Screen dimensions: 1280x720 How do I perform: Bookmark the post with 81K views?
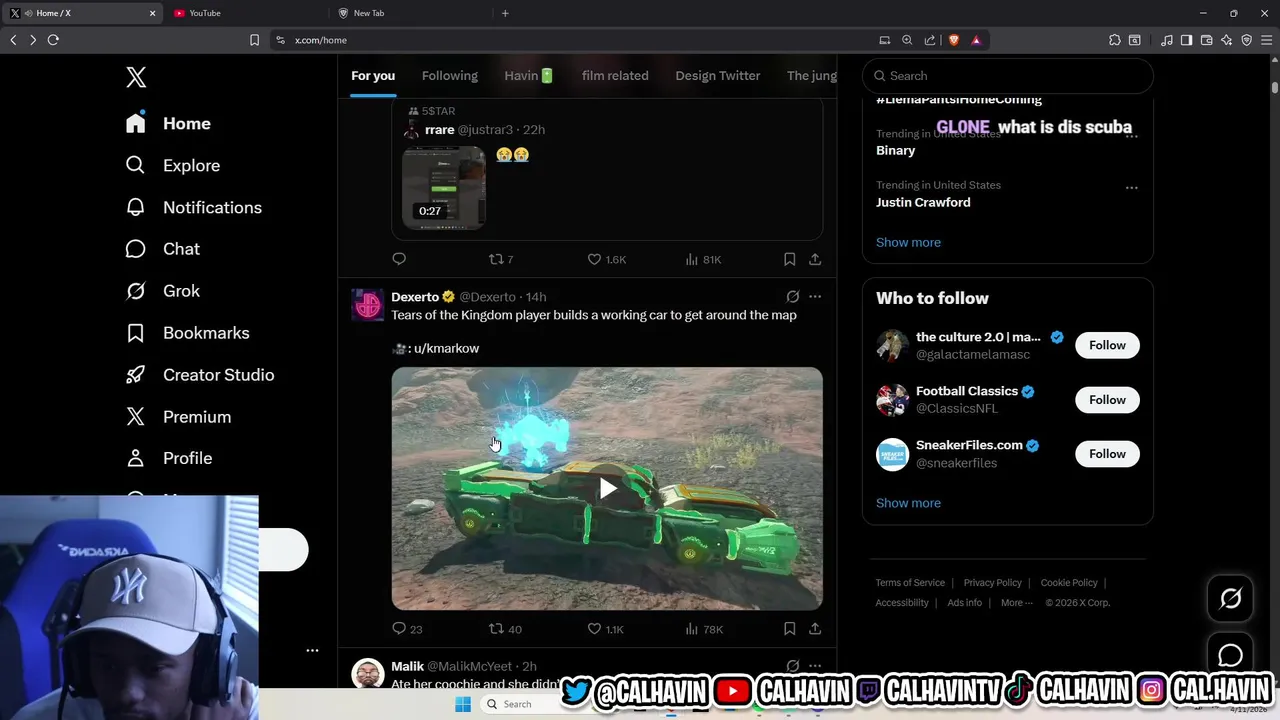point(789,259)
